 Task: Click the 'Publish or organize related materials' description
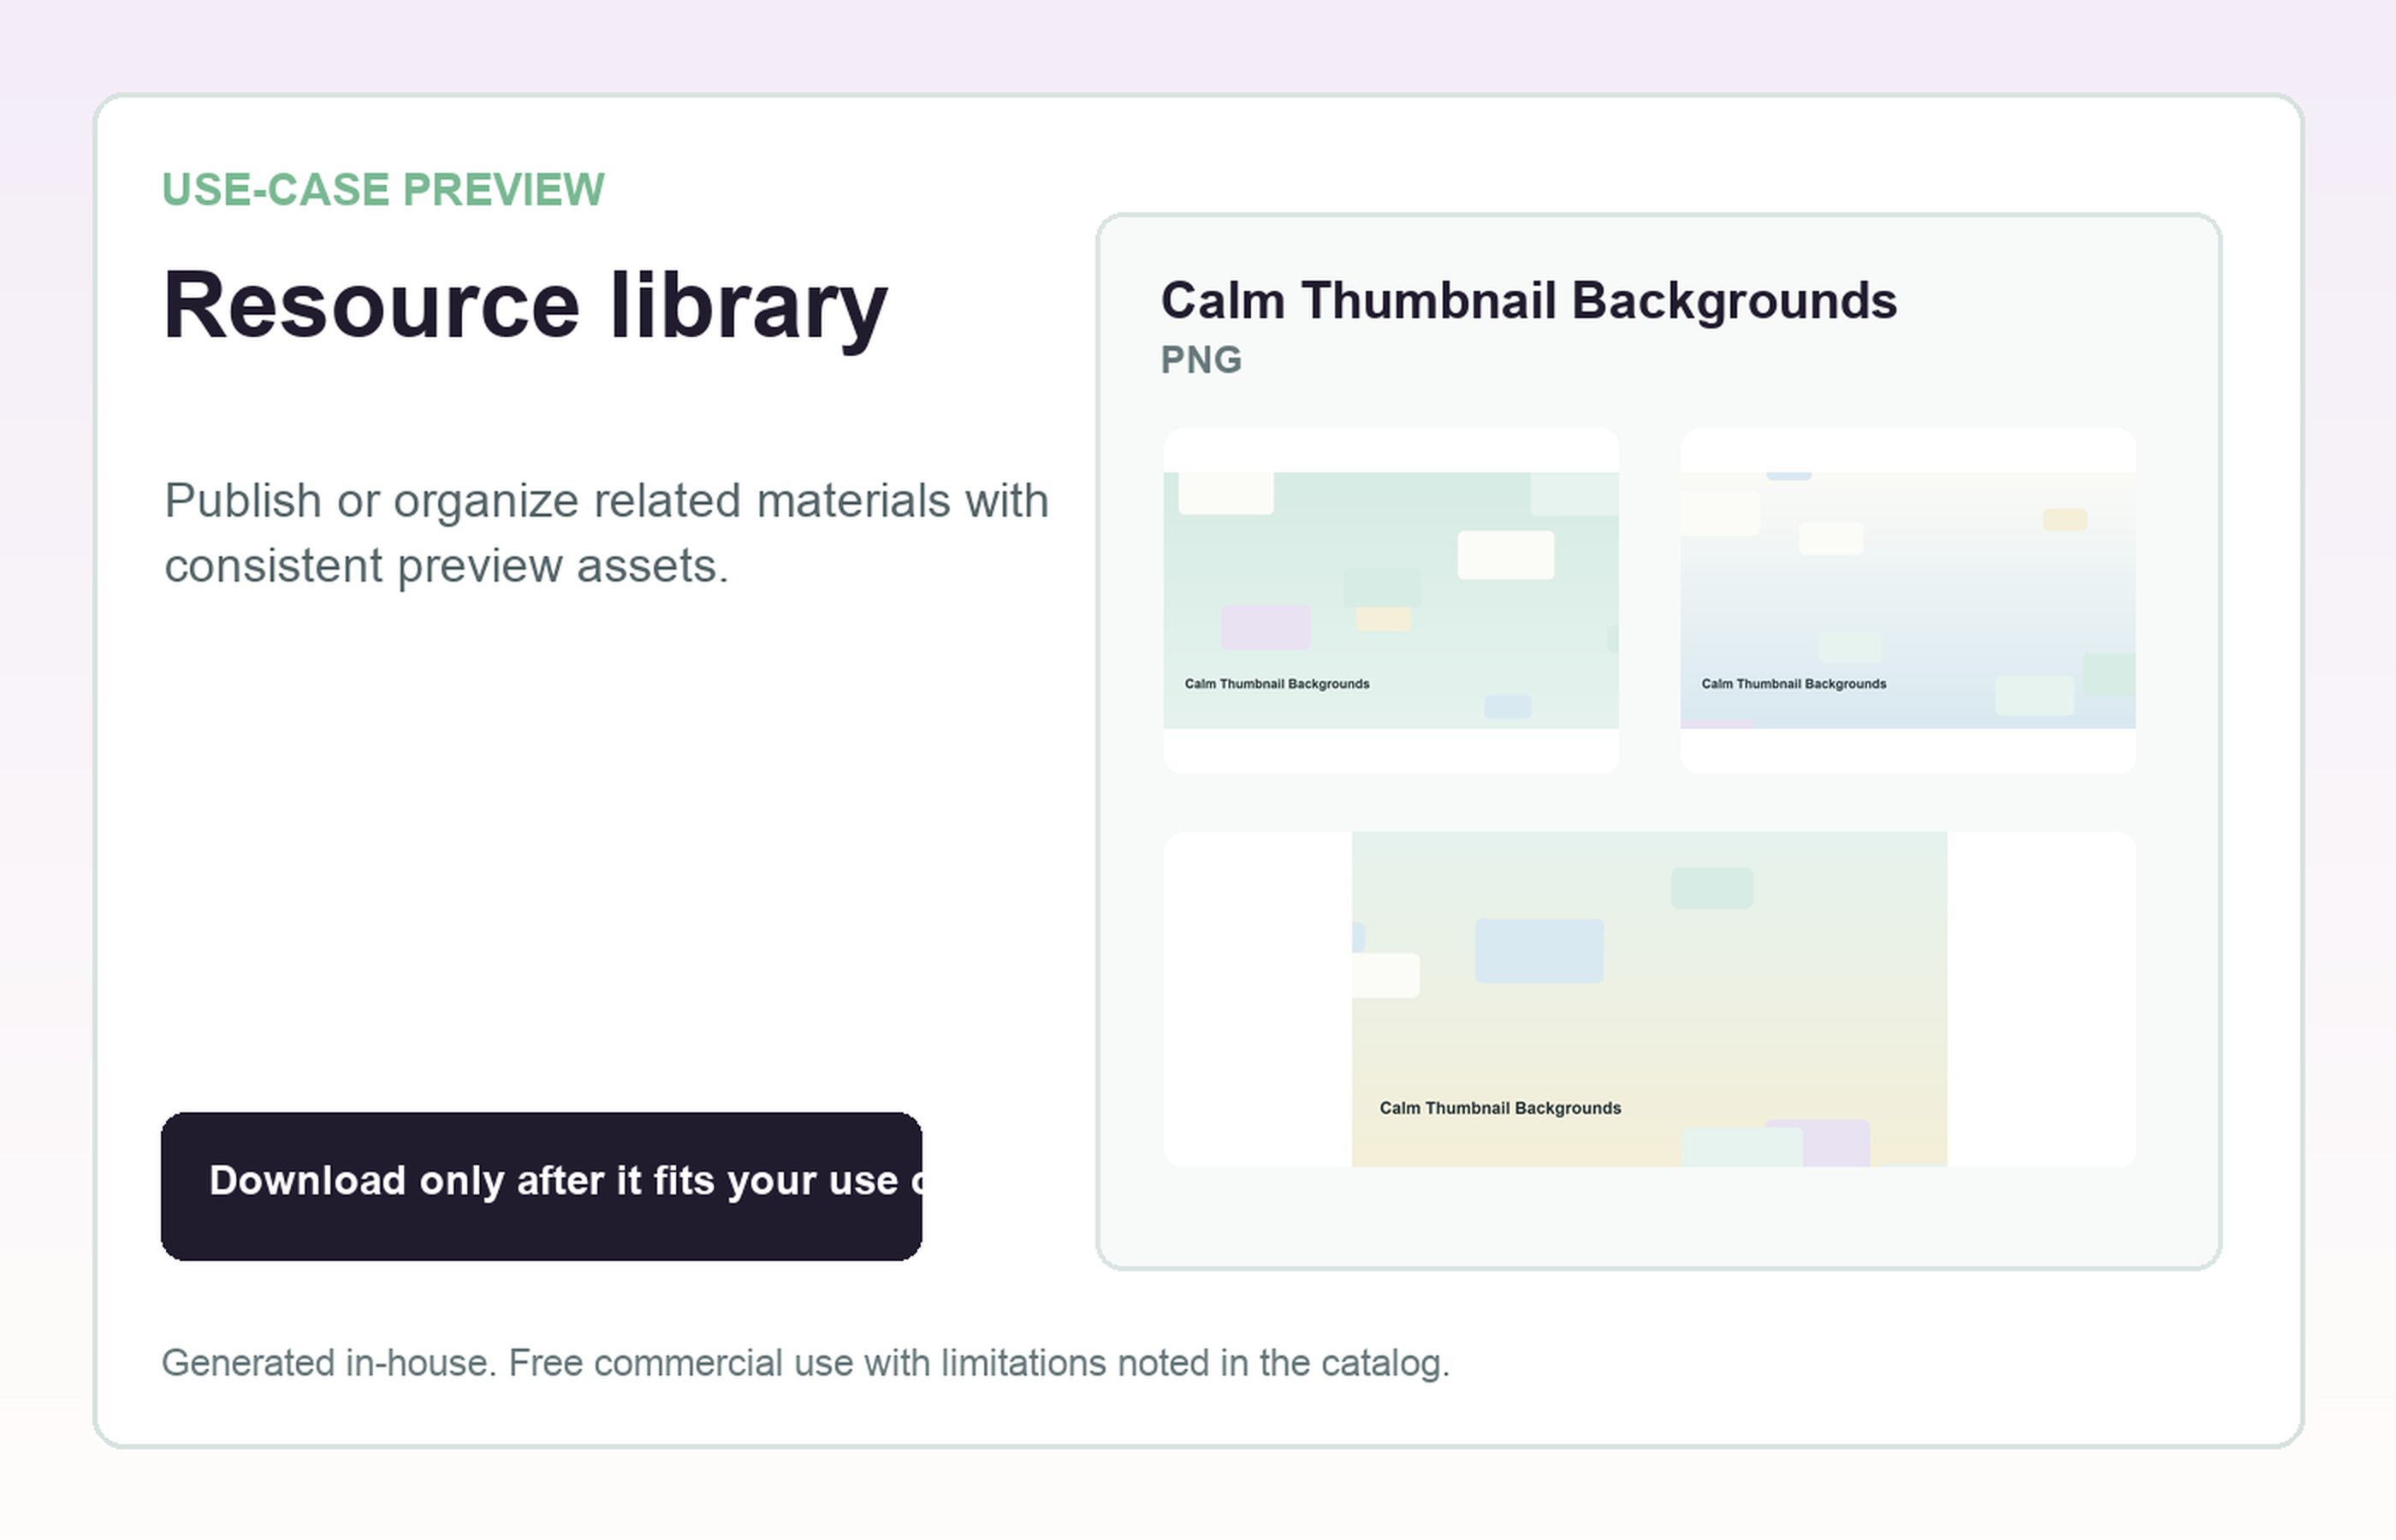606,533
